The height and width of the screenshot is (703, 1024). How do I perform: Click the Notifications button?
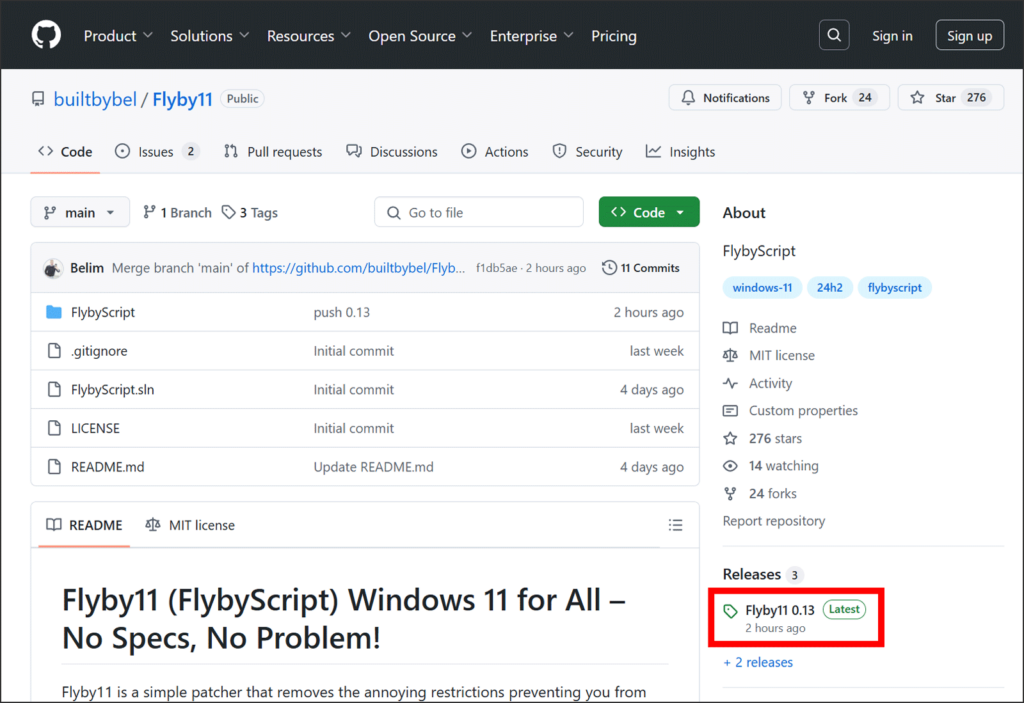[725, 98]
